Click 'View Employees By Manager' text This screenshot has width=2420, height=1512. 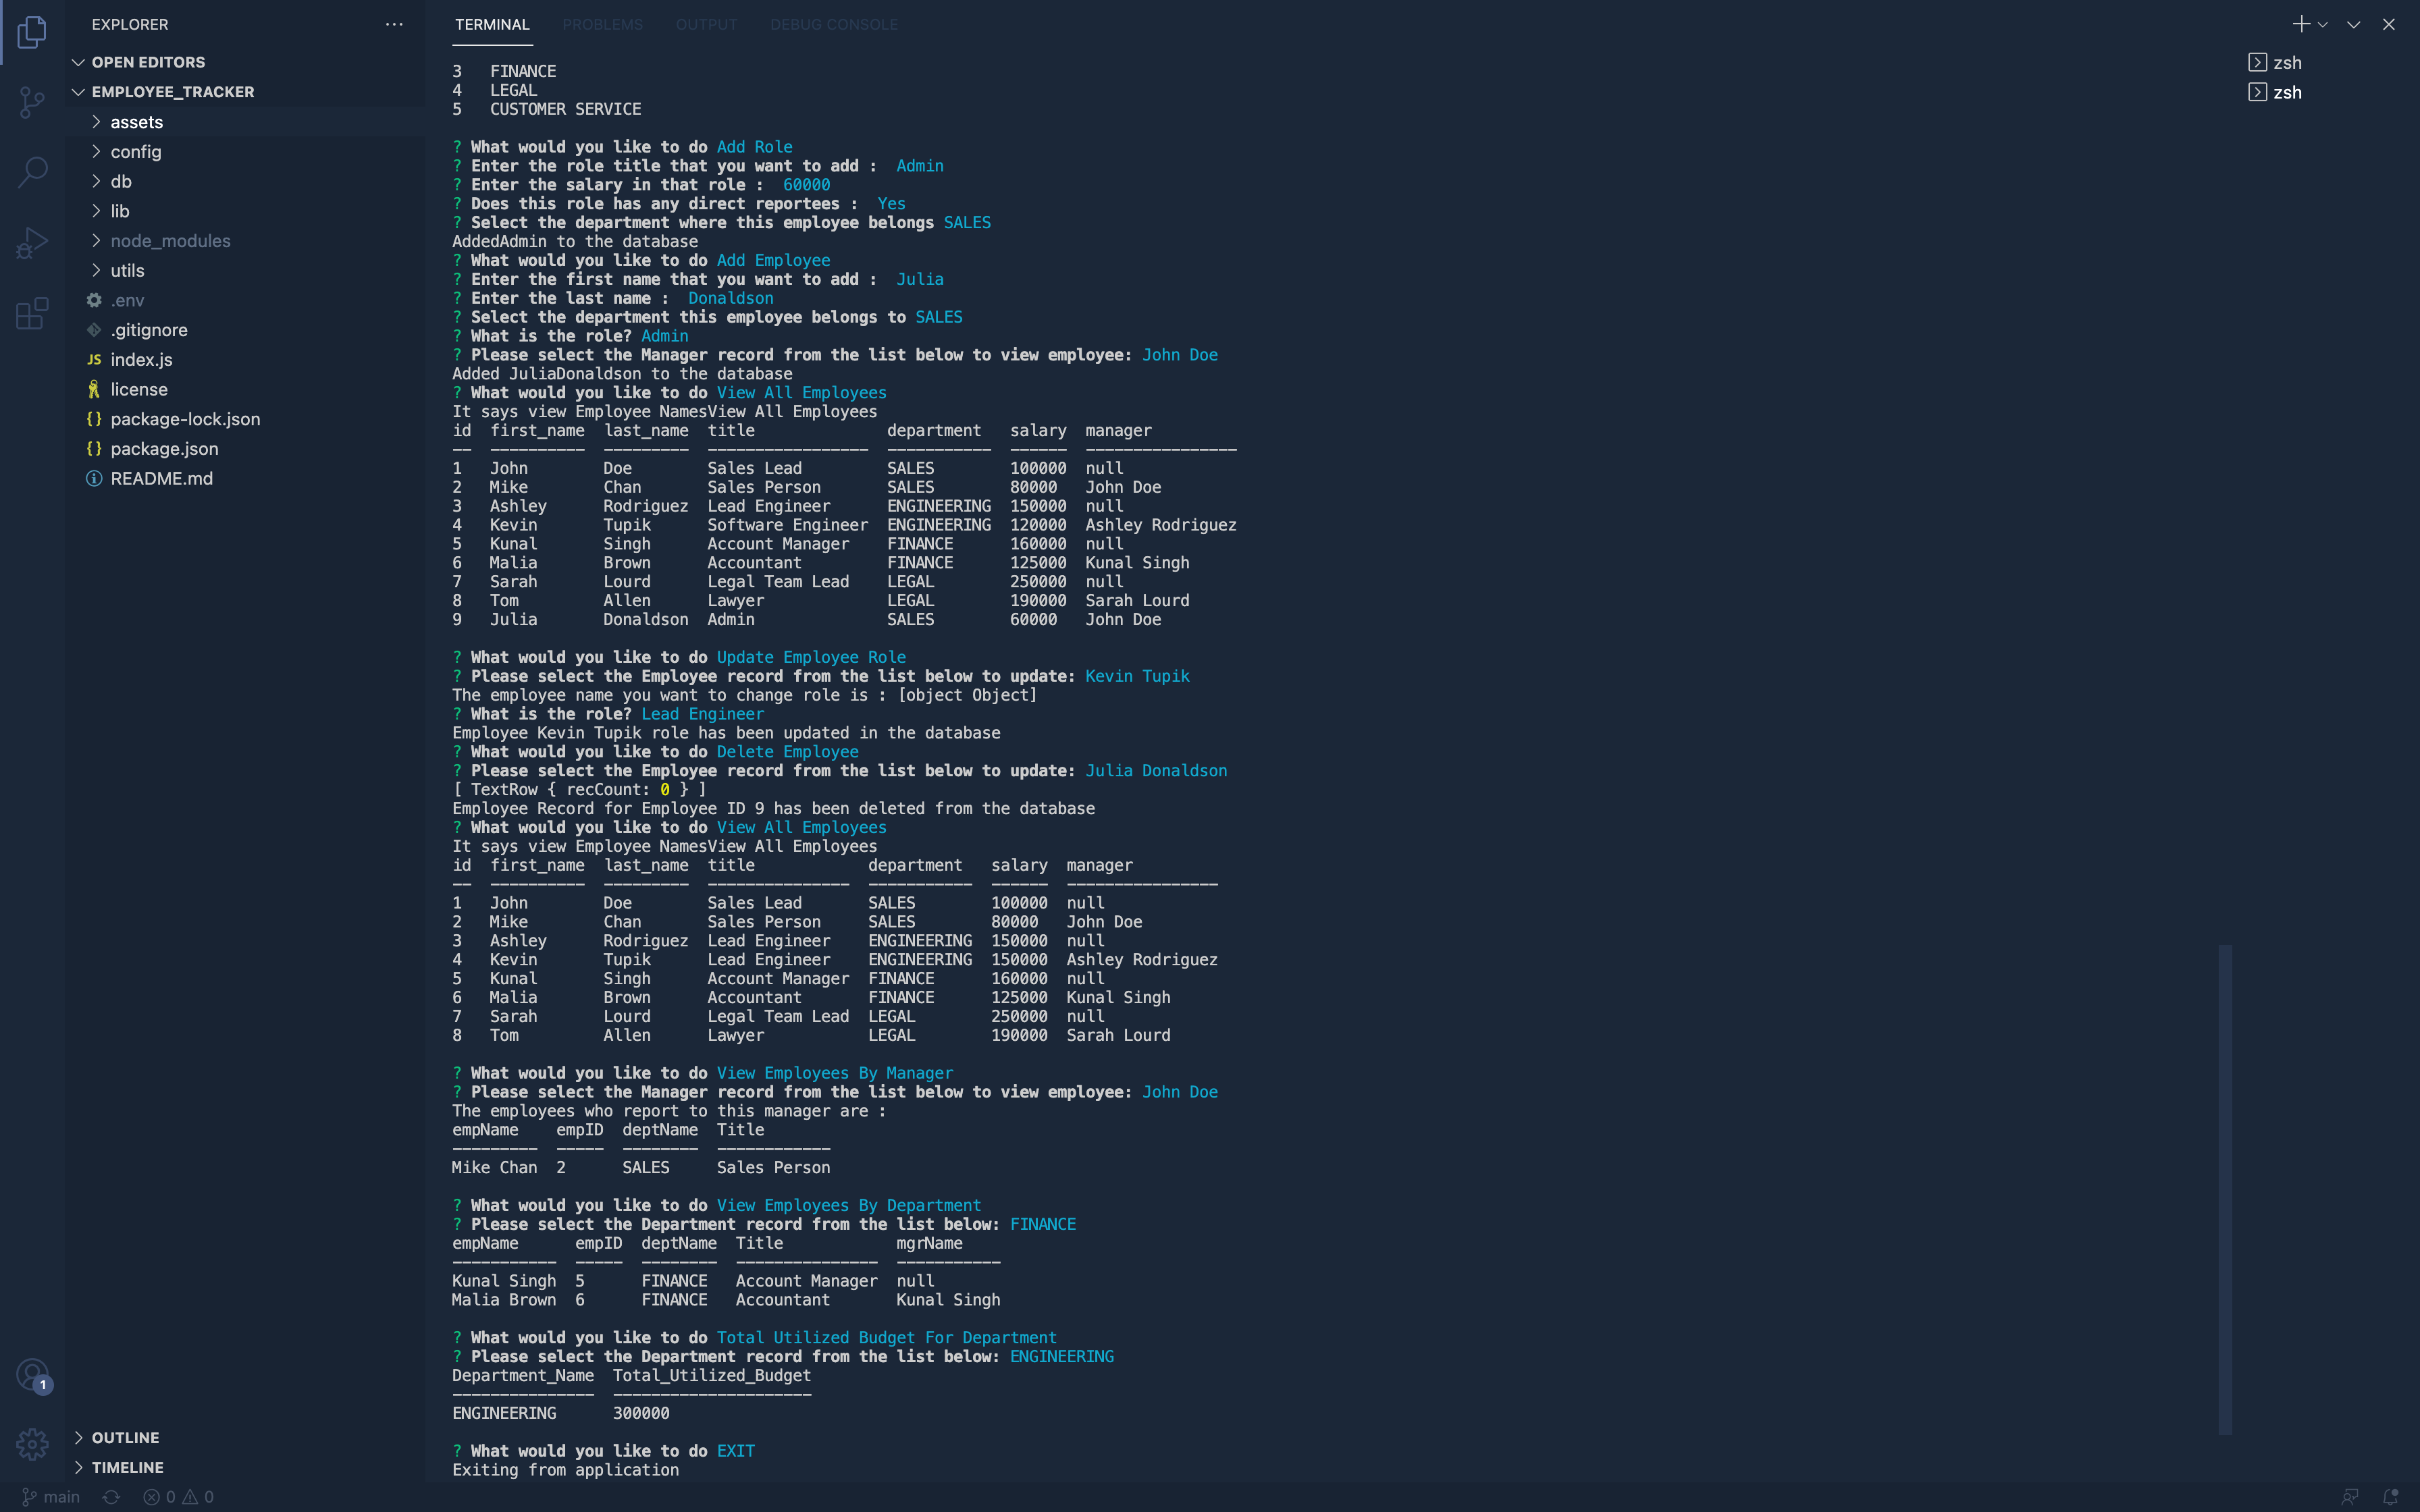[x=834, y=1073]
